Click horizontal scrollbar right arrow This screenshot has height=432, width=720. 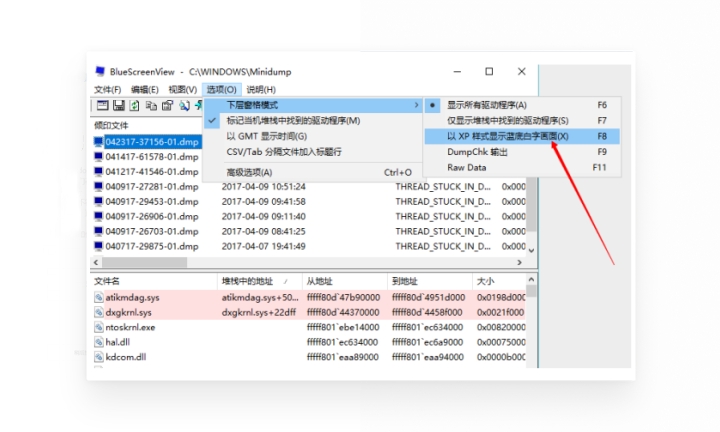click(519, 262)
